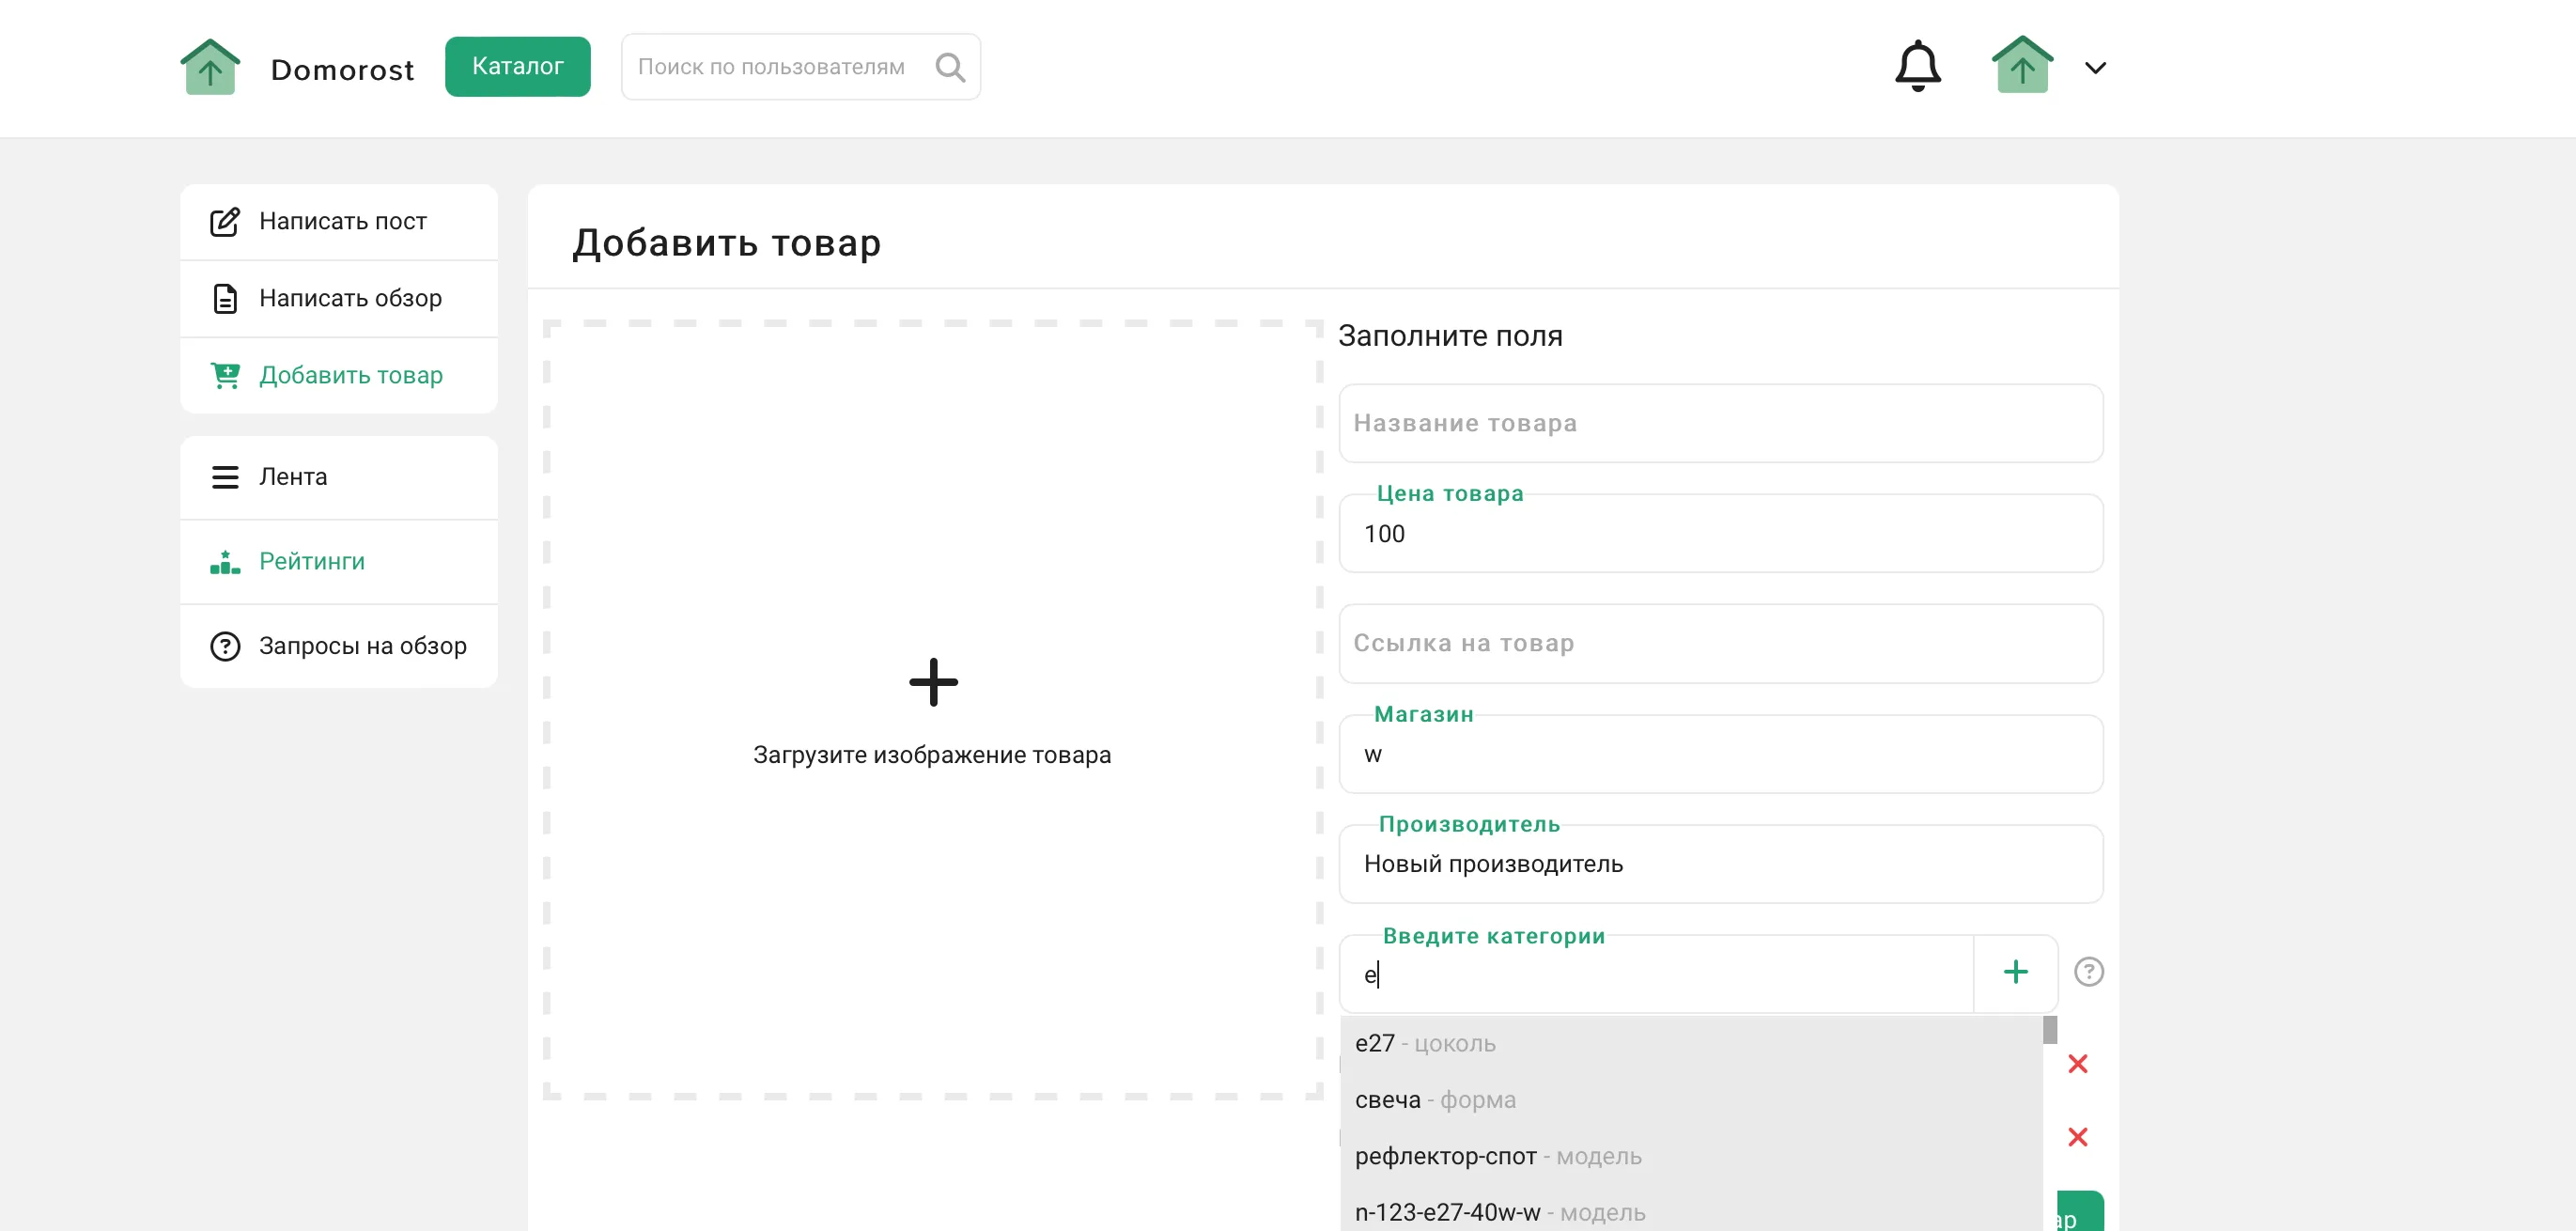Viewport: 2576px width, 1231px height.
Task: Open Запросы на обзор in sidebar
Action: [x=361, y=646]
